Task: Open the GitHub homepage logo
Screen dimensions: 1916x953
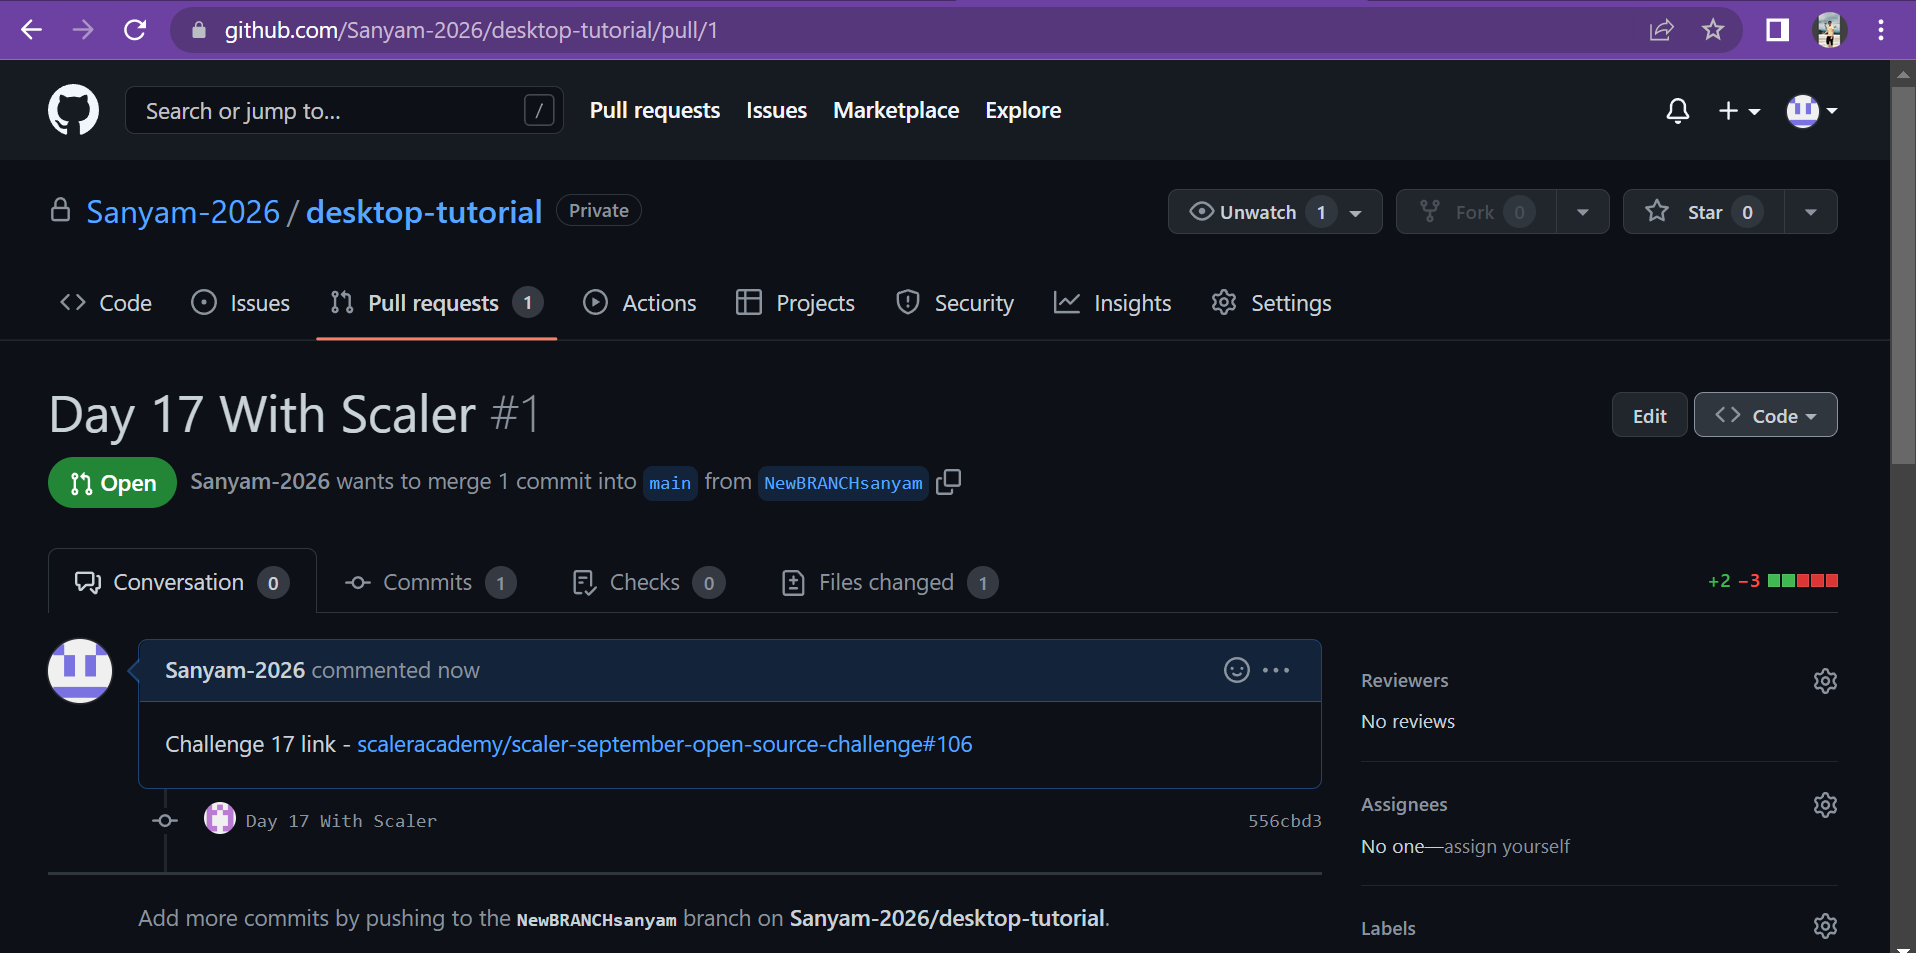Action: click(x=73, y=110)
